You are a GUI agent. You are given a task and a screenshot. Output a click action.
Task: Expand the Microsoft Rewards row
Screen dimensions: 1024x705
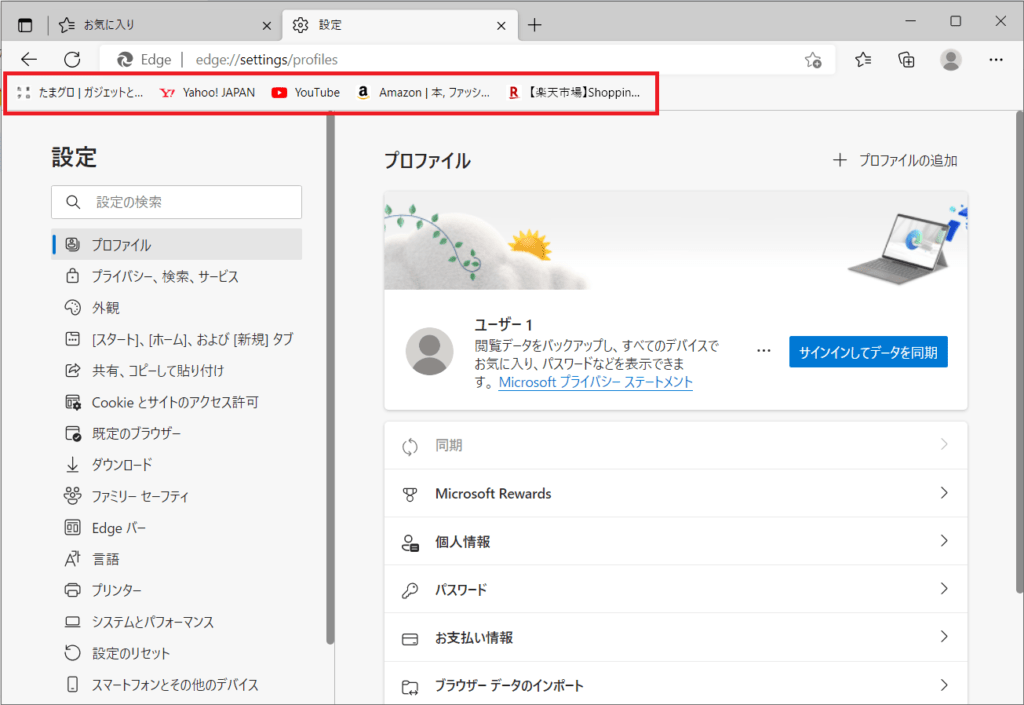[x=675, y=494]
